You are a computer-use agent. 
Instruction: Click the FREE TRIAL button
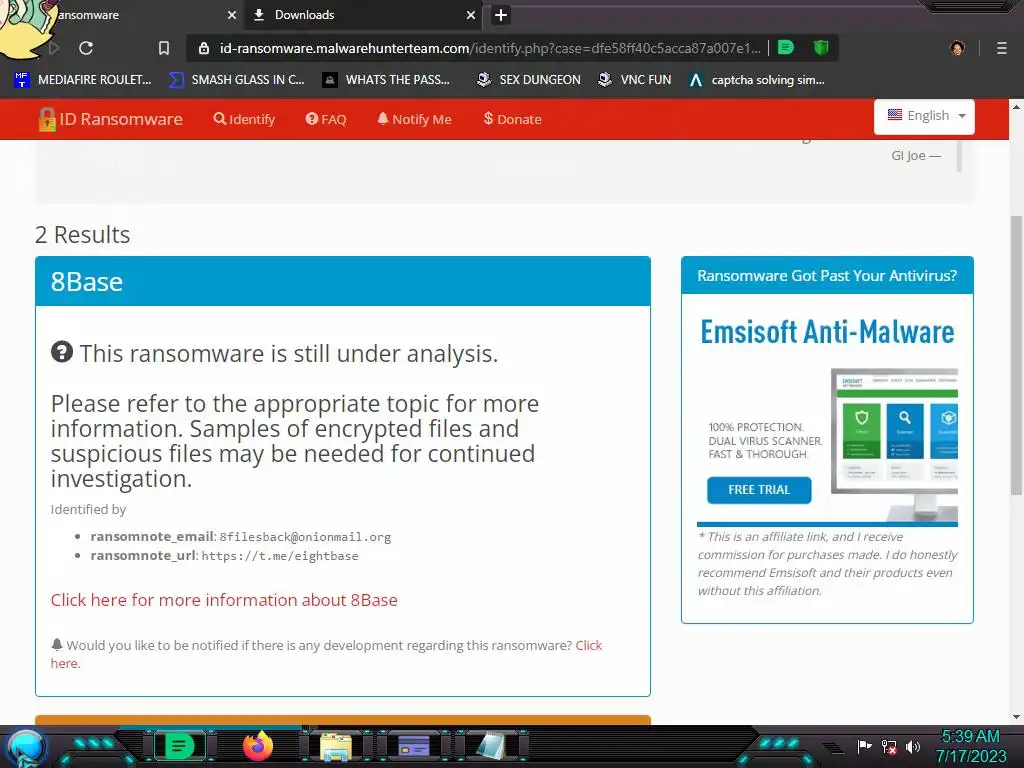tap(759, 490)
